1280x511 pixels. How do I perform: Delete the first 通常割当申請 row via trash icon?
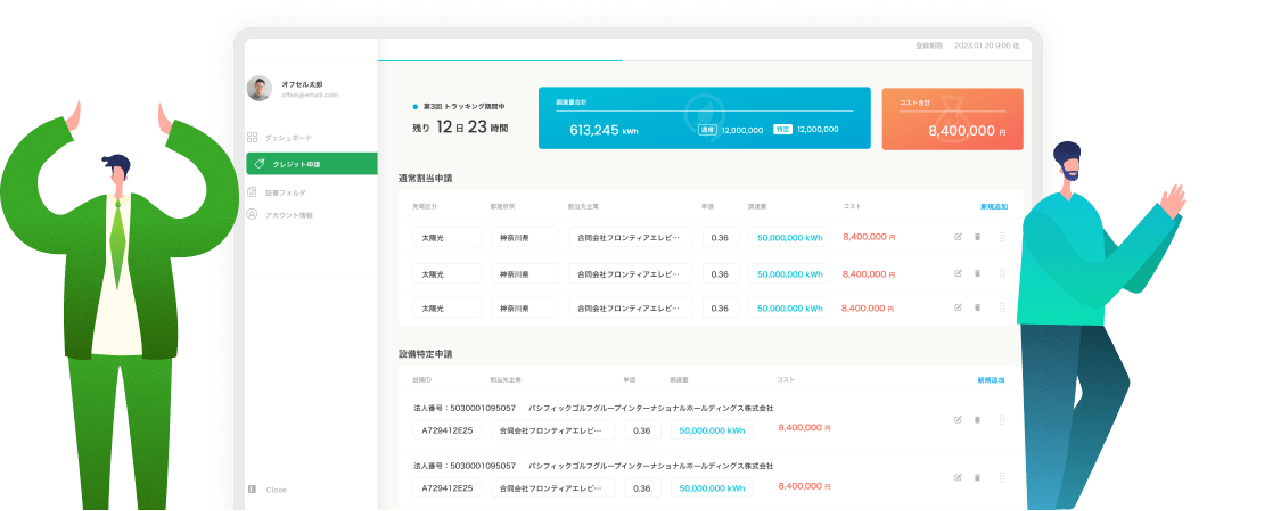coord(977,237)
